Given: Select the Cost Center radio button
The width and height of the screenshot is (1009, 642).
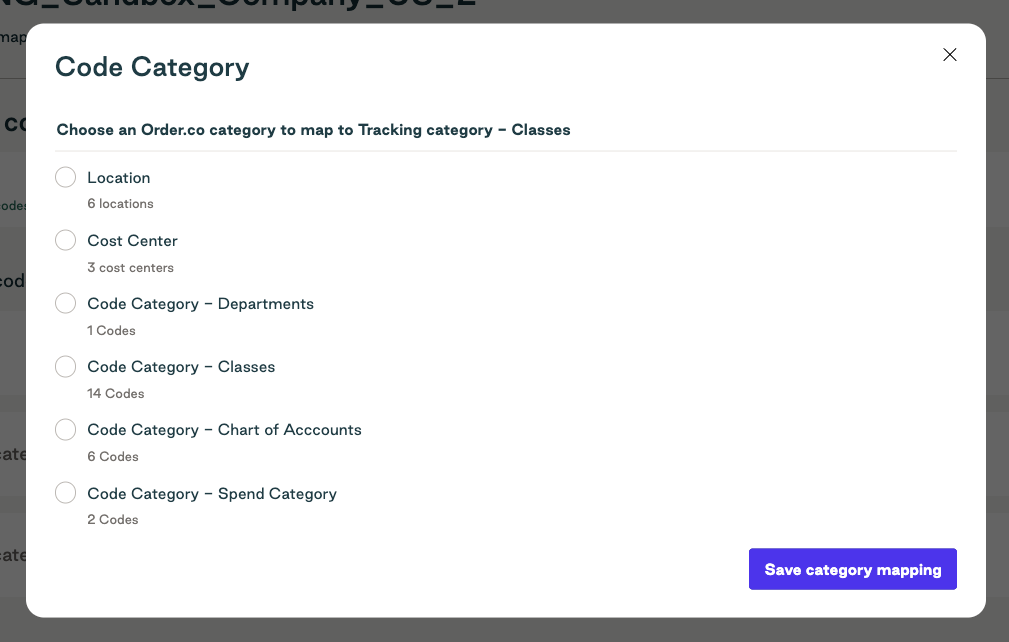Looking at the screenshot, I should (x=66, y=240).
